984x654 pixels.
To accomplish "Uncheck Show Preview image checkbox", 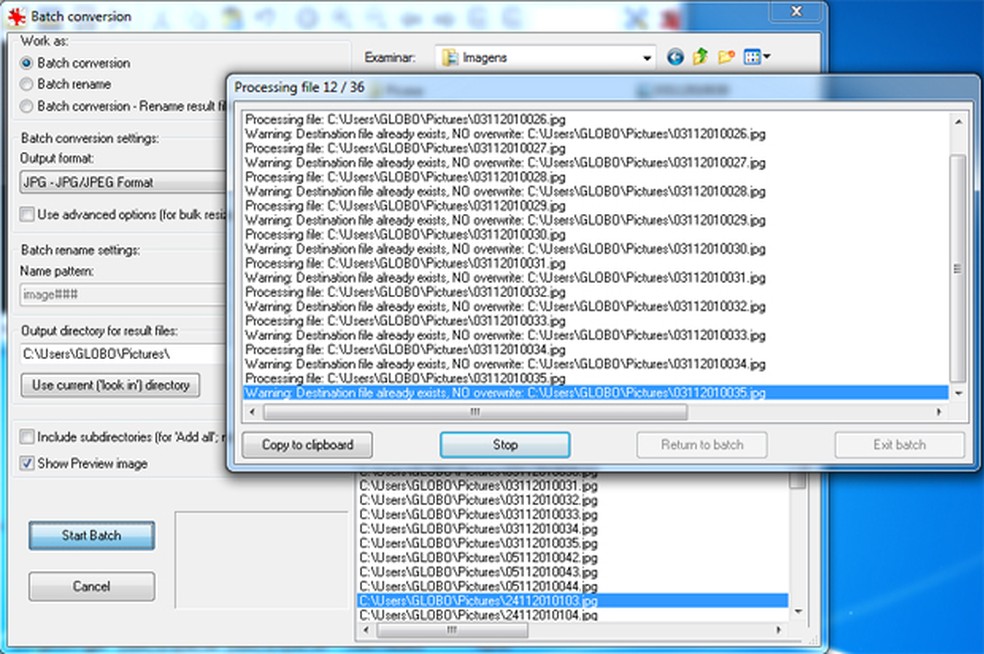I will [27, 464].
